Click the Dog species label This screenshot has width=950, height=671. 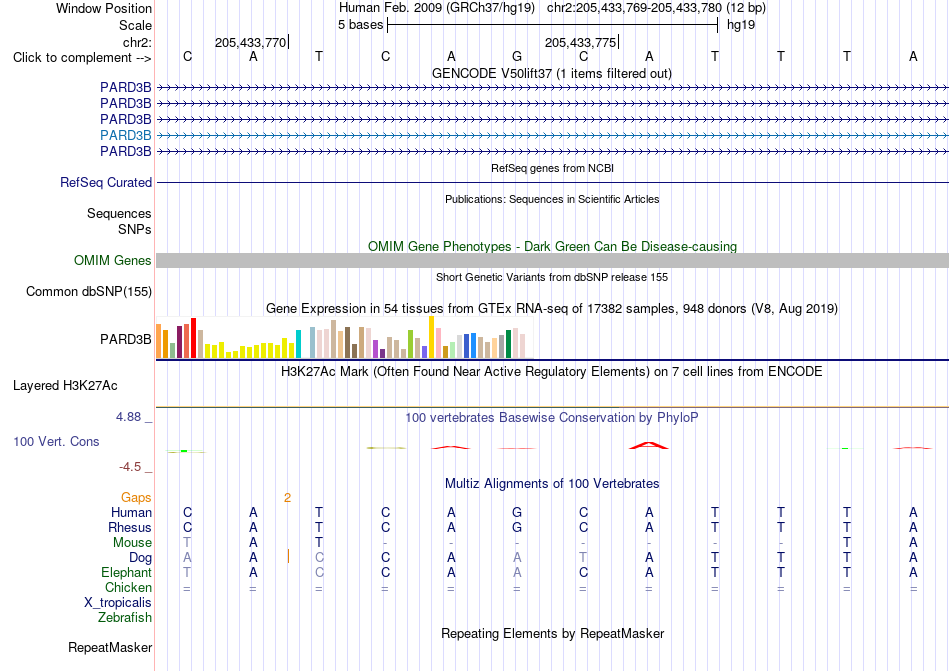coord(140,557)
